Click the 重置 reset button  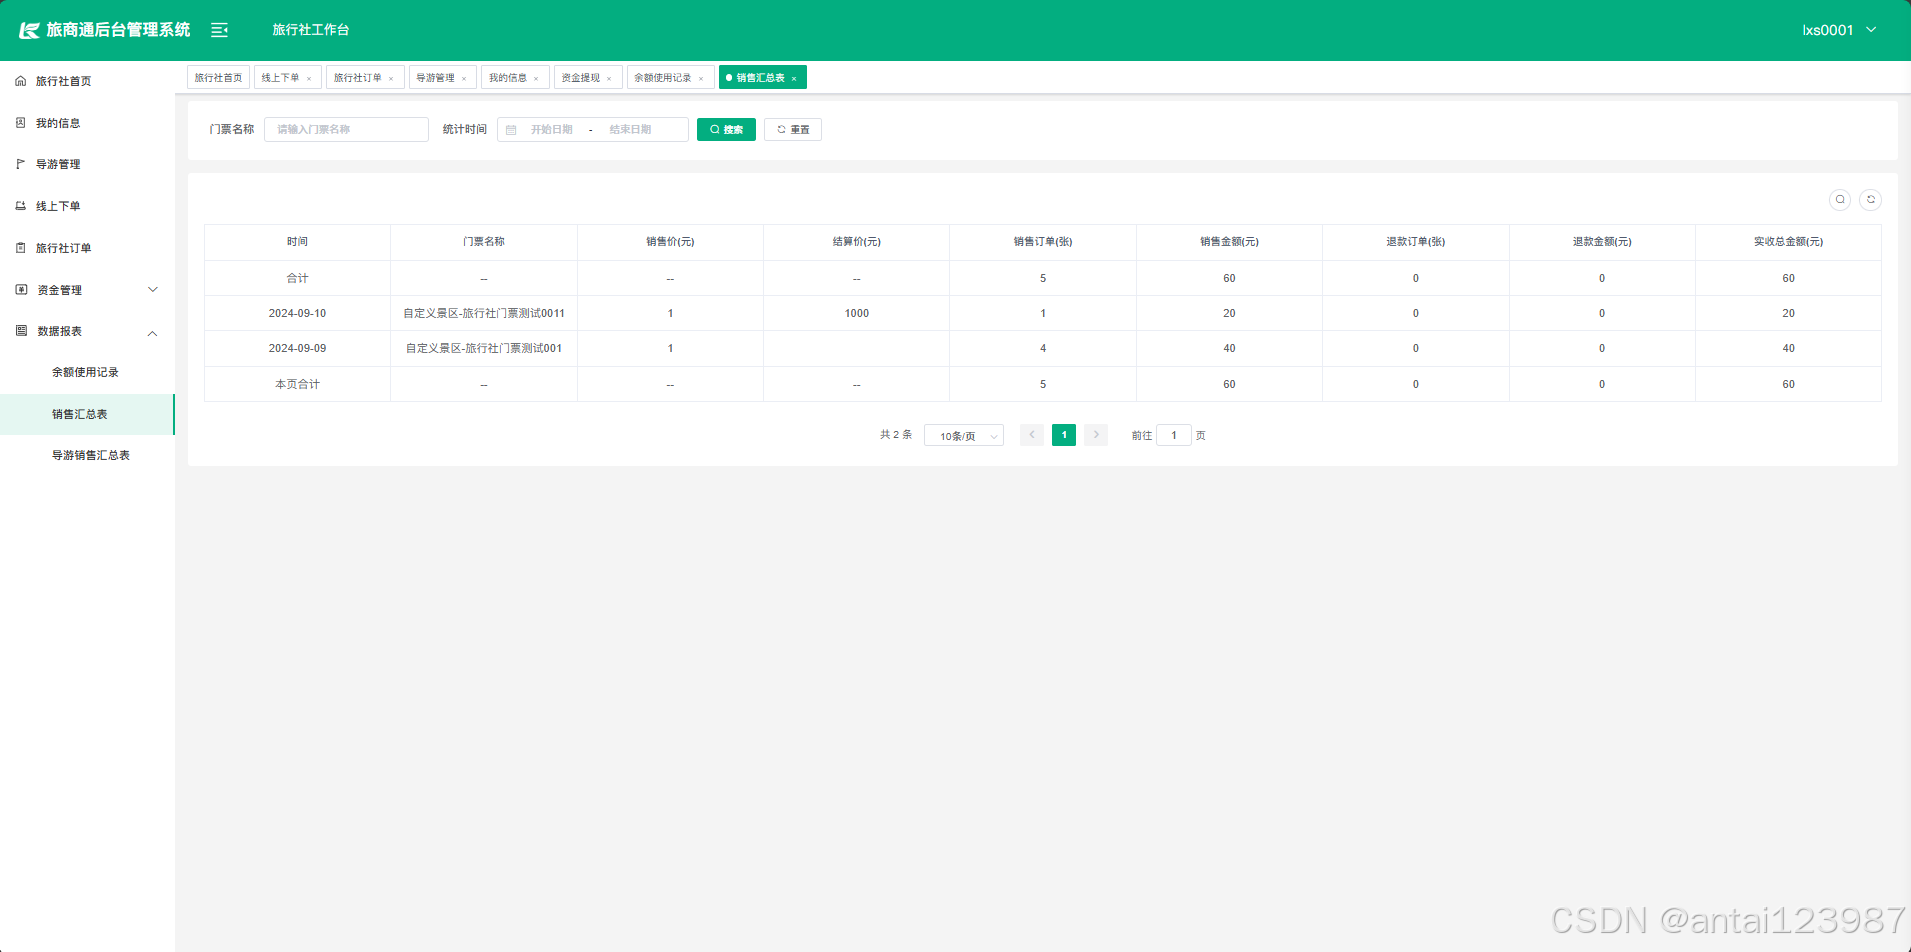point(793,130)
